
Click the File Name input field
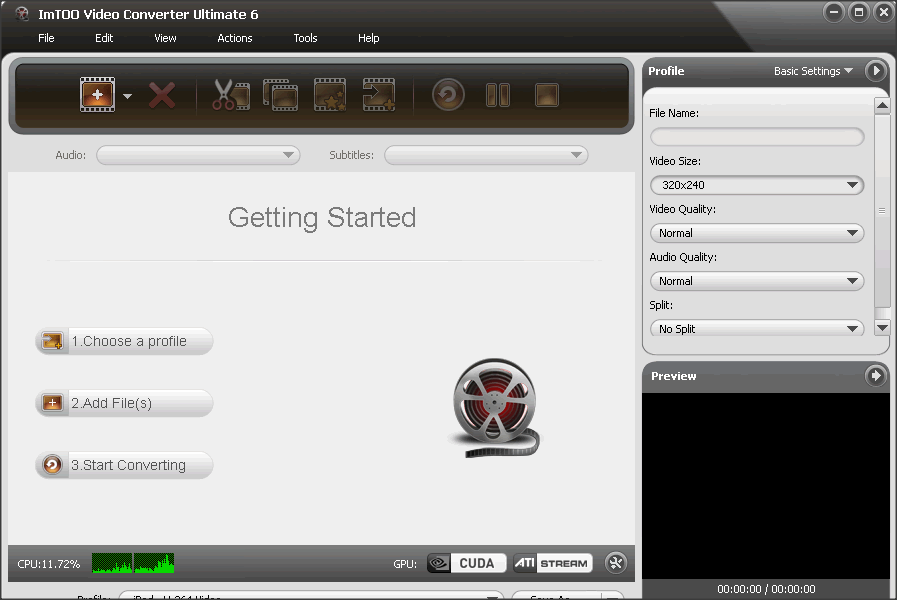pos(757,137)
